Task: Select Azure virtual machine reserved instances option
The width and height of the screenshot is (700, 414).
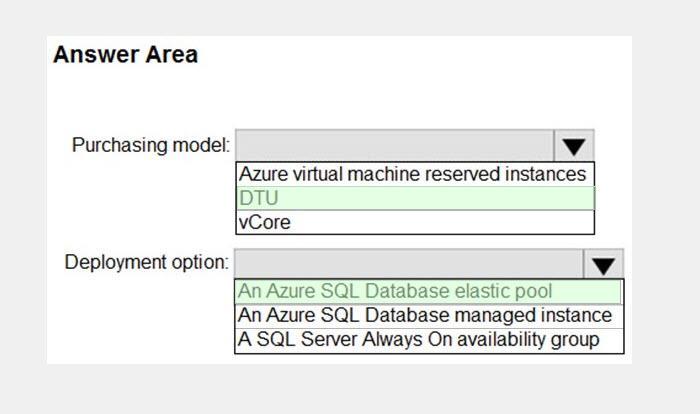Action: pos(415,174)
